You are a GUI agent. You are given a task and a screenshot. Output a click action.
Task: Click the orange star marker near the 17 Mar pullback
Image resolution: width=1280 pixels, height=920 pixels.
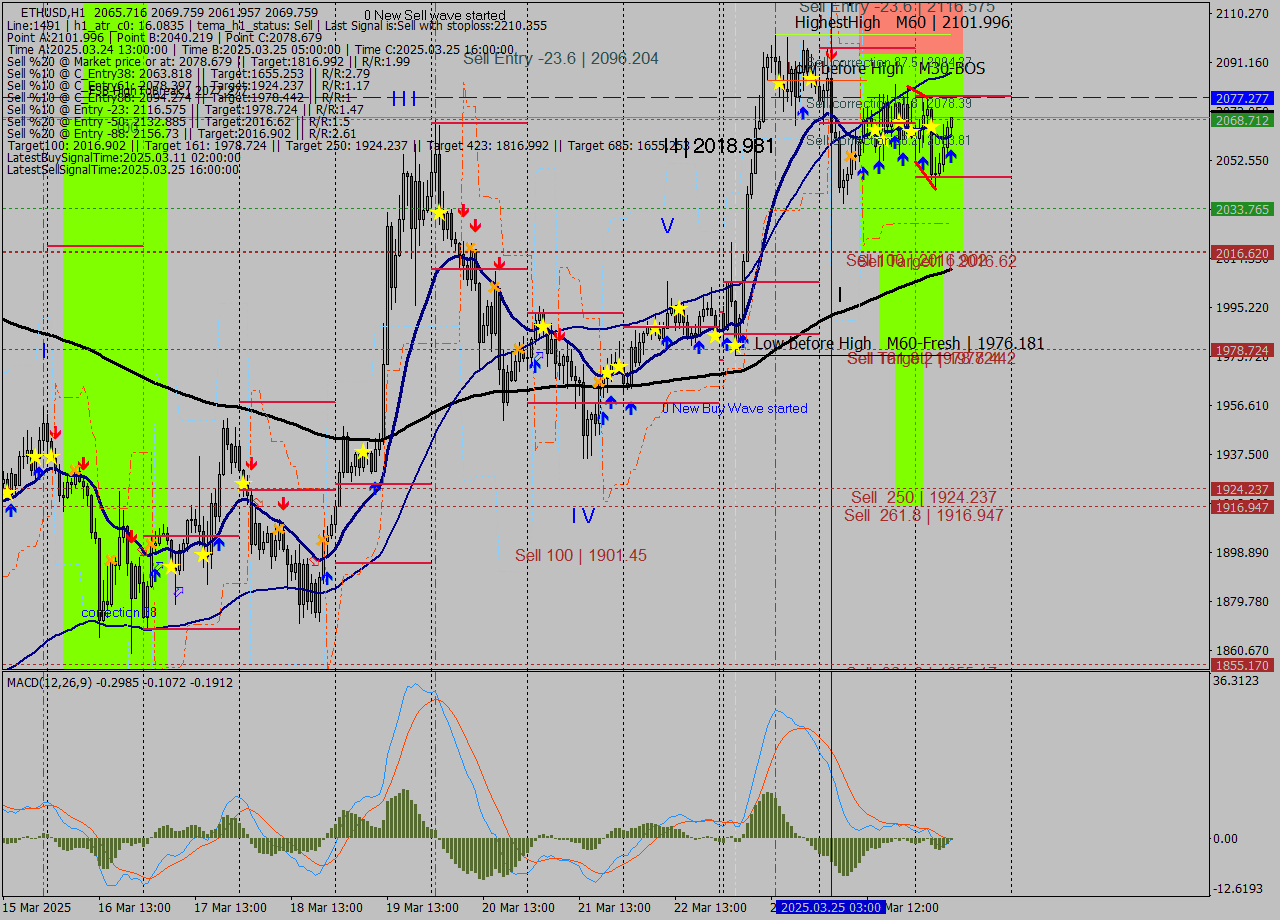point(279,529)
